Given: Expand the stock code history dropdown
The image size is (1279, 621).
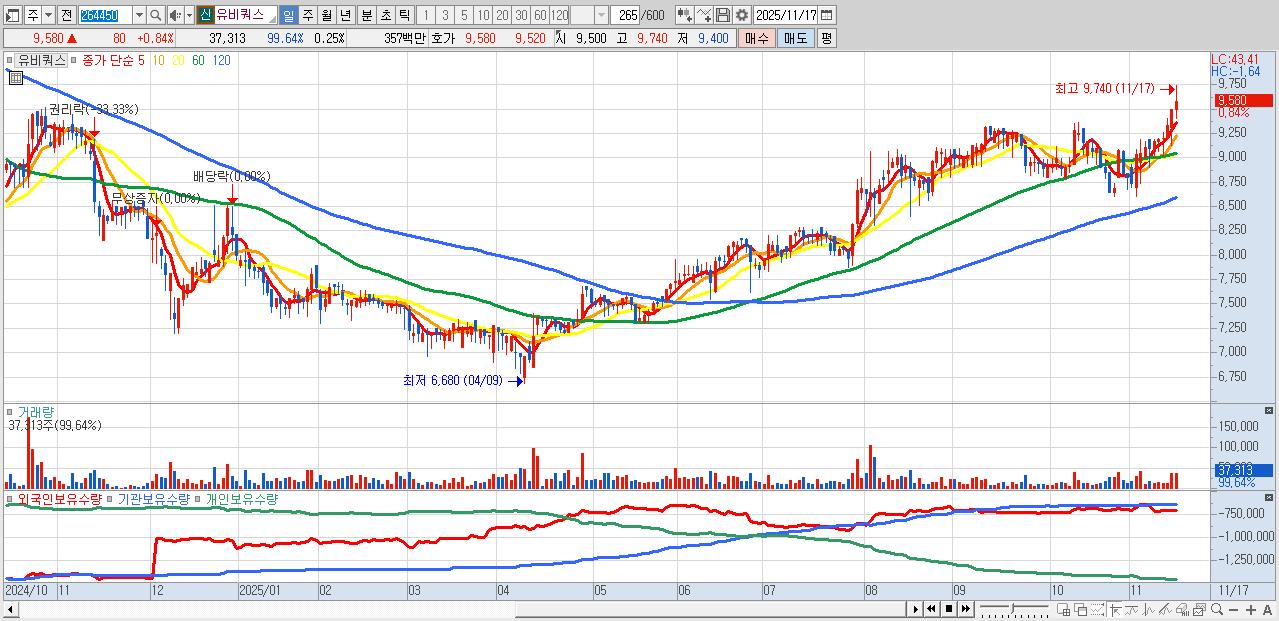Looking at the screenshot, I should pyautogui.click(x=138, y=15).
